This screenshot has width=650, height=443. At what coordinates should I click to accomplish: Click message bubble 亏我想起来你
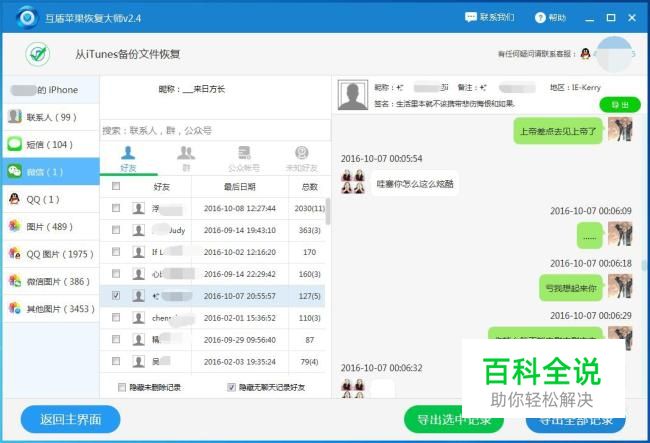(x=571, y=288)
